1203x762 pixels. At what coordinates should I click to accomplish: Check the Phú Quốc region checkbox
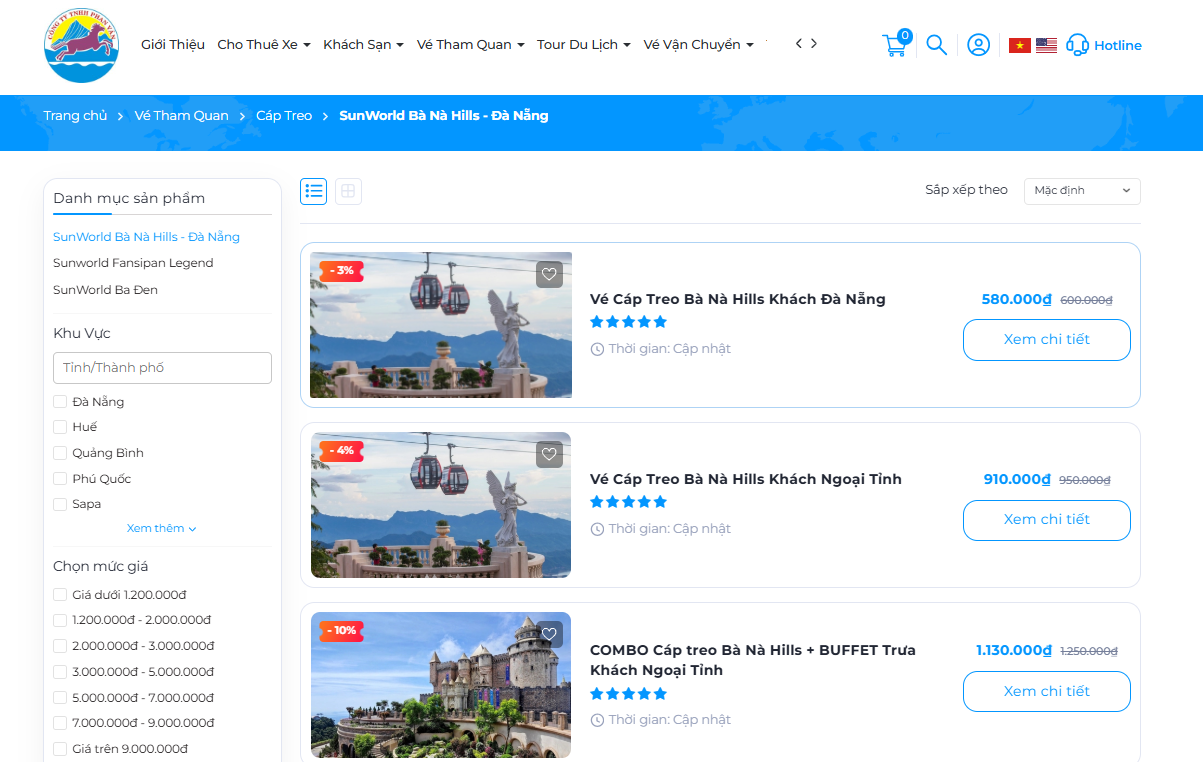(x=60, y=479)
